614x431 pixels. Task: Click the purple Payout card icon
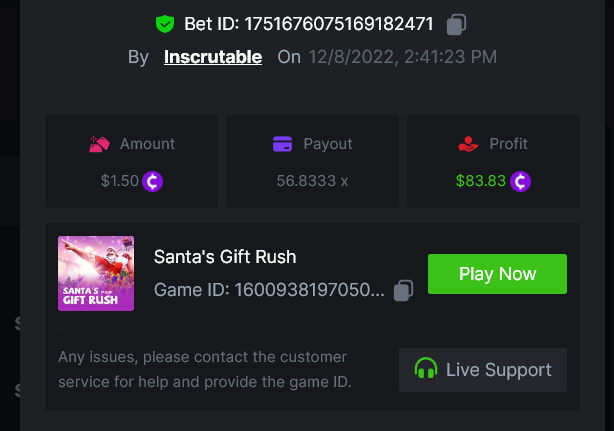click(x=283, y=144)
